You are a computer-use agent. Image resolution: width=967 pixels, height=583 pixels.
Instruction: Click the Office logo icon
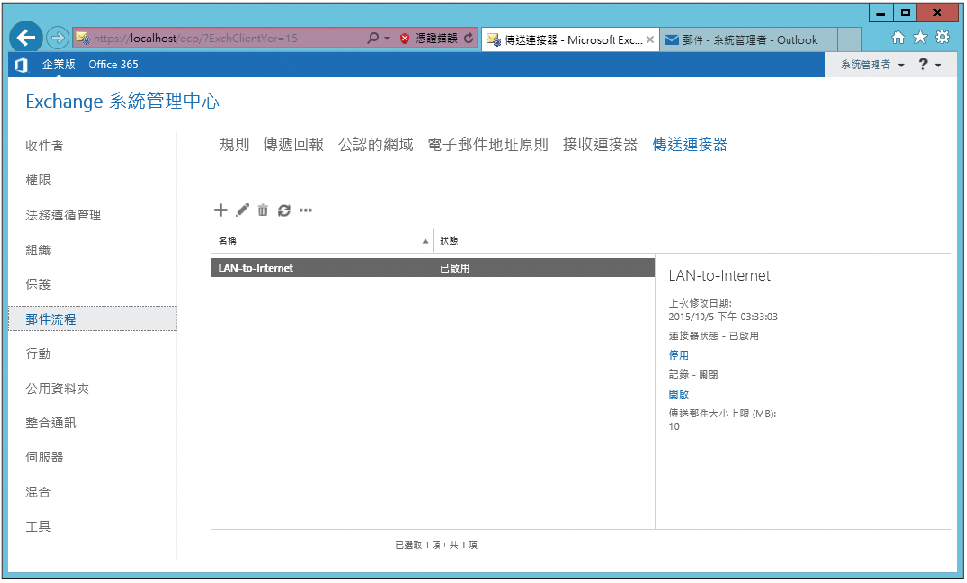[x=21, y=65]
